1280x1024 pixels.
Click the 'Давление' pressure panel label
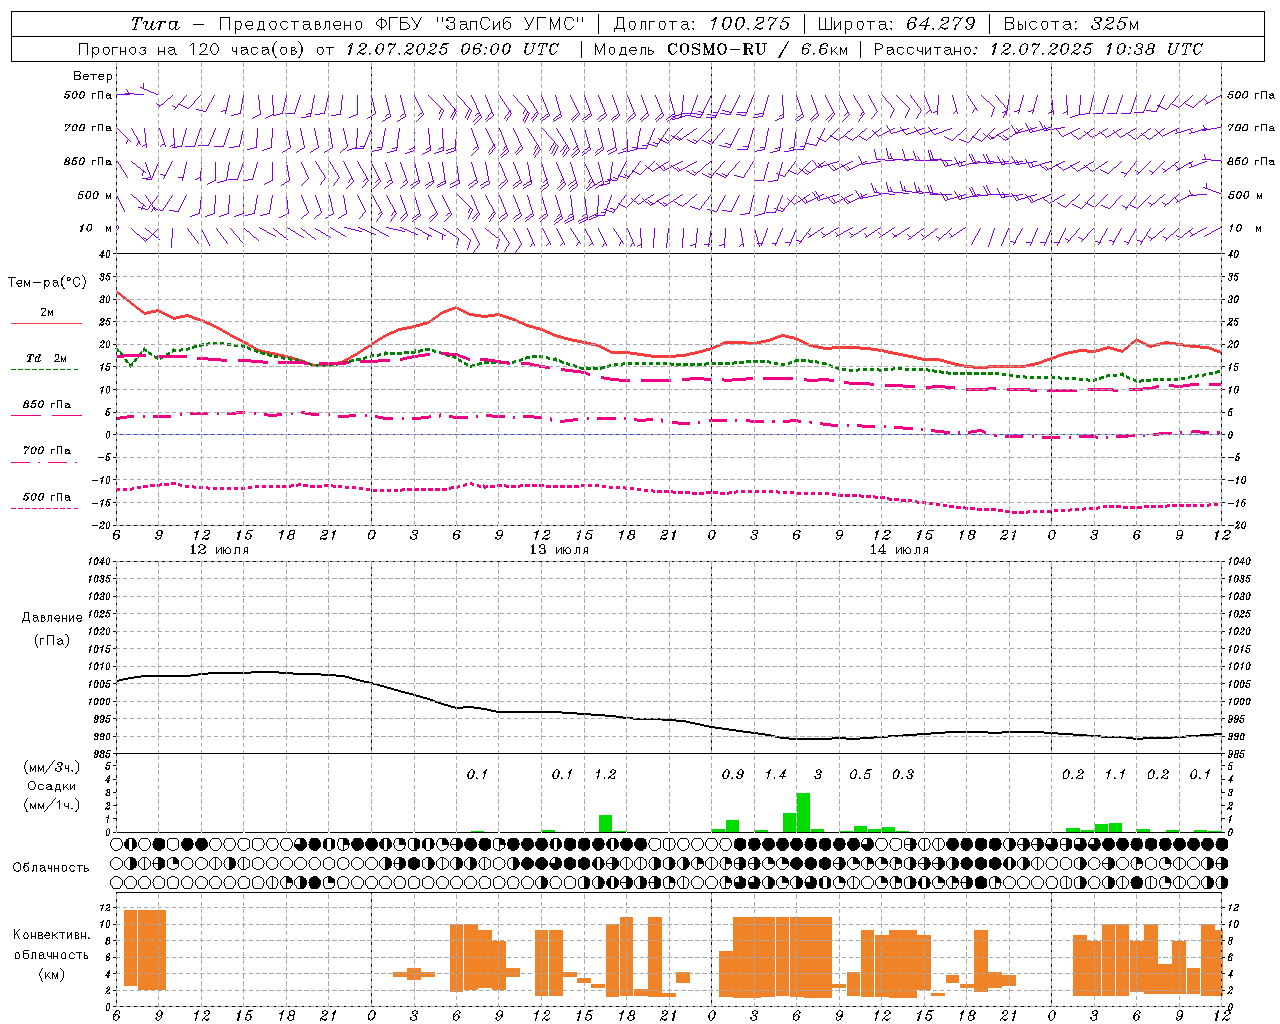pyautogui.click(x=52, y=618)
